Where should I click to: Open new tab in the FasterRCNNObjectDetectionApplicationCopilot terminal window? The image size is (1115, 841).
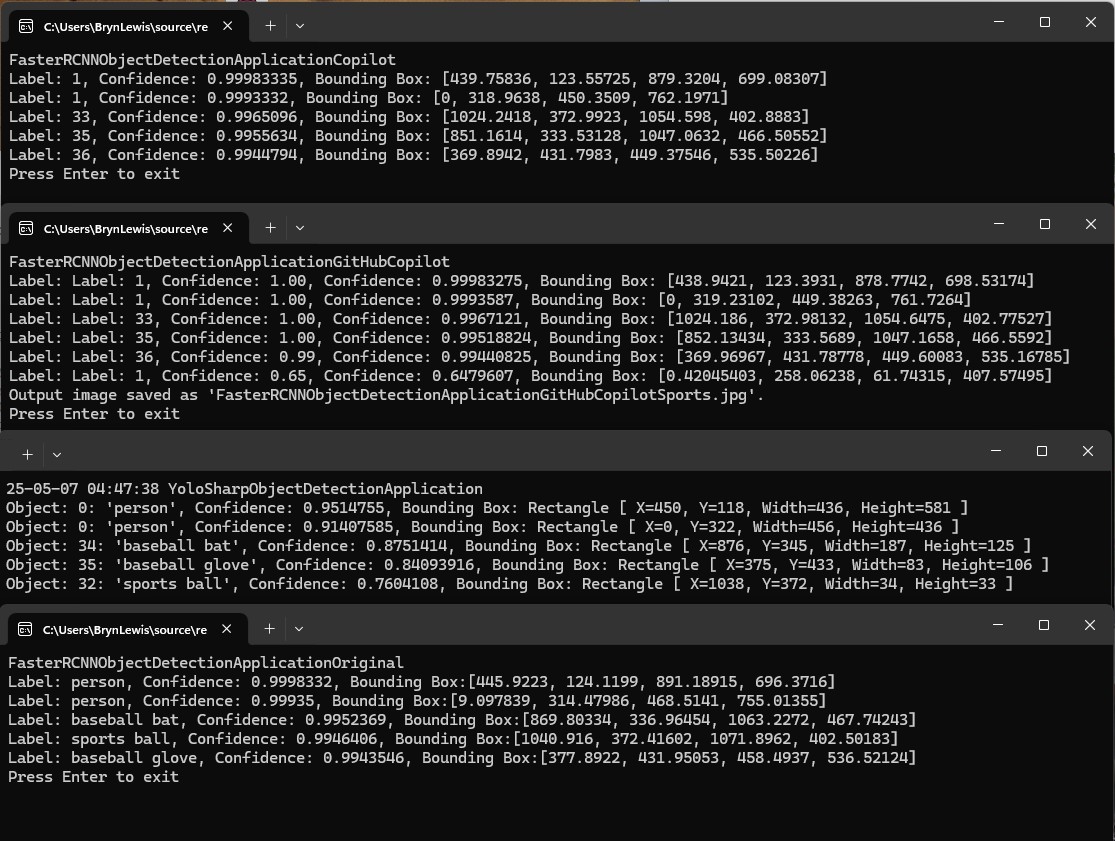point(270,25)
